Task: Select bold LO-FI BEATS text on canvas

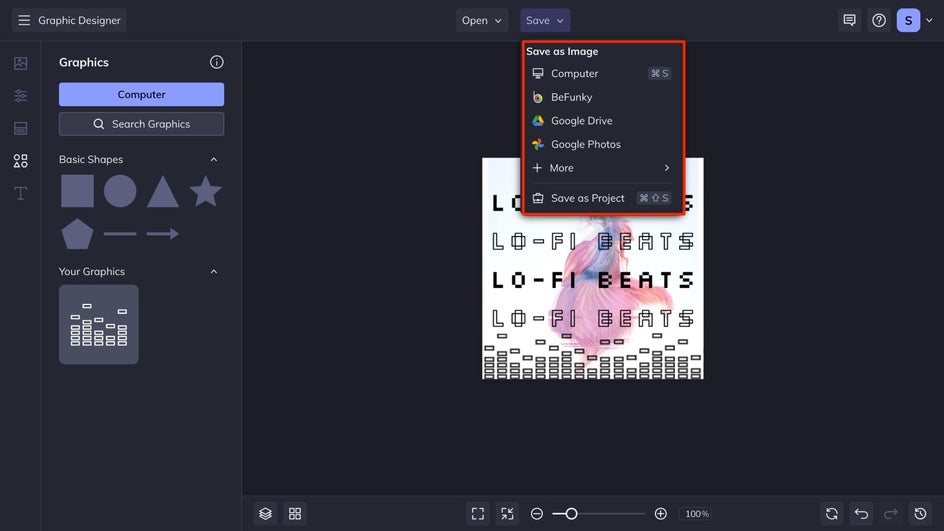Action: coord(593,281)
